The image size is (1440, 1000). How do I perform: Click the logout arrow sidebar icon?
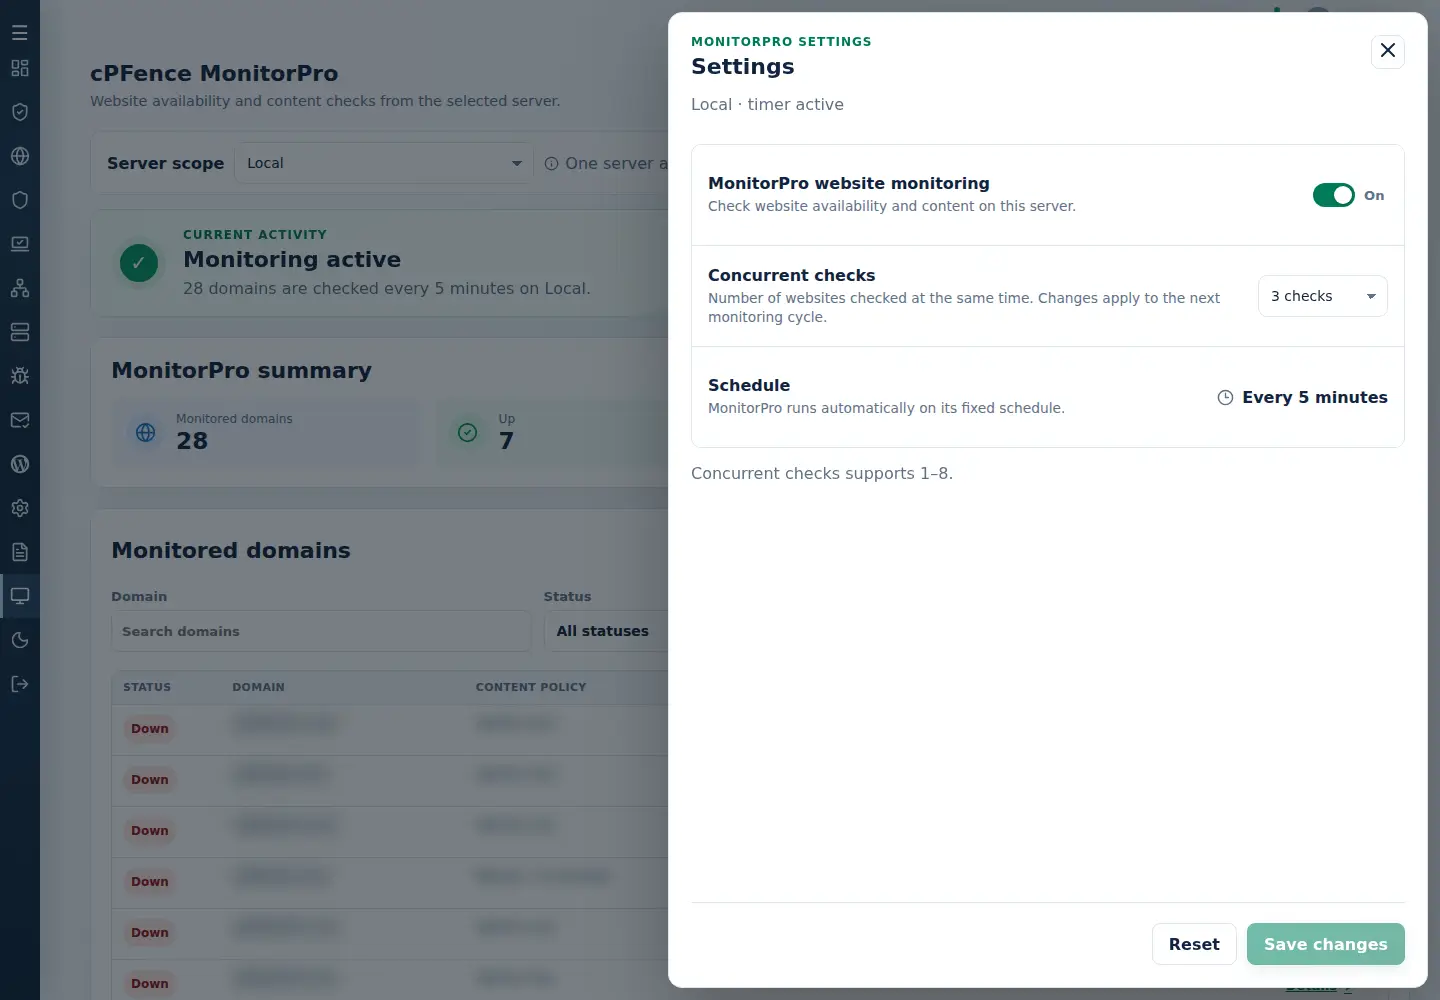(x=20, y=684)
